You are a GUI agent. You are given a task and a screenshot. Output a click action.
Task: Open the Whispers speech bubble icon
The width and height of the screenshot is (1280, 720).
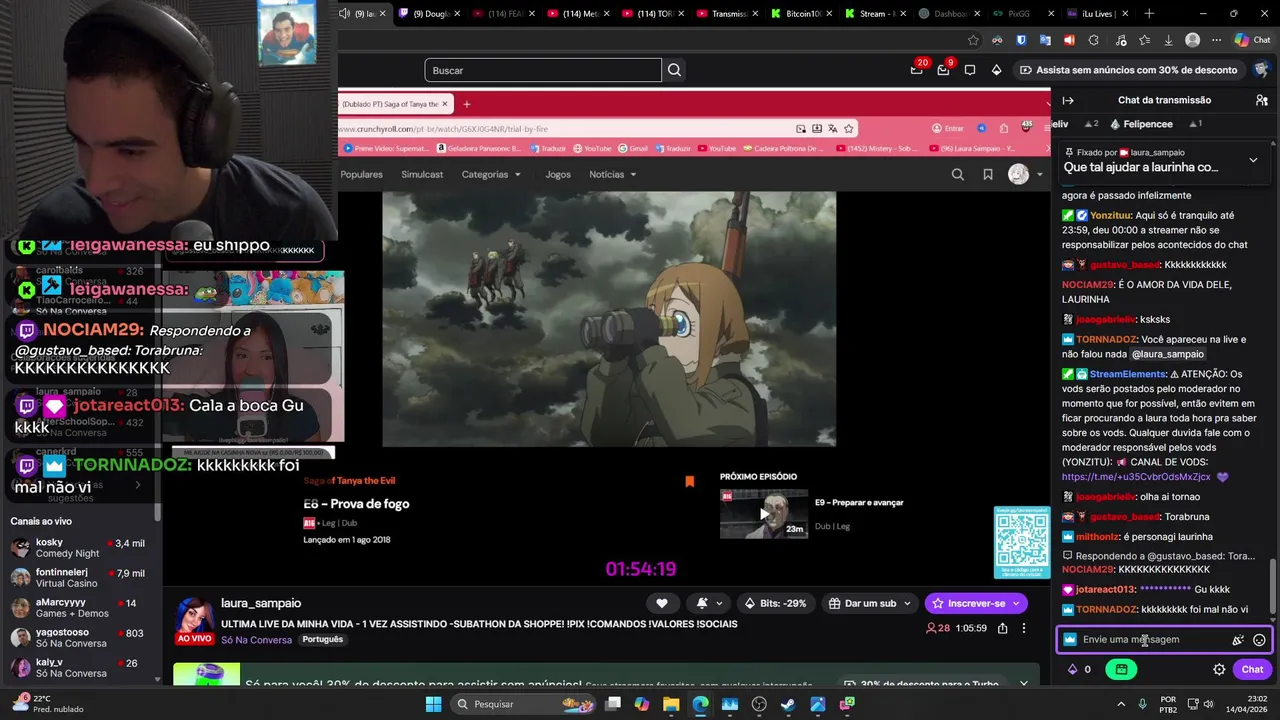970,70
